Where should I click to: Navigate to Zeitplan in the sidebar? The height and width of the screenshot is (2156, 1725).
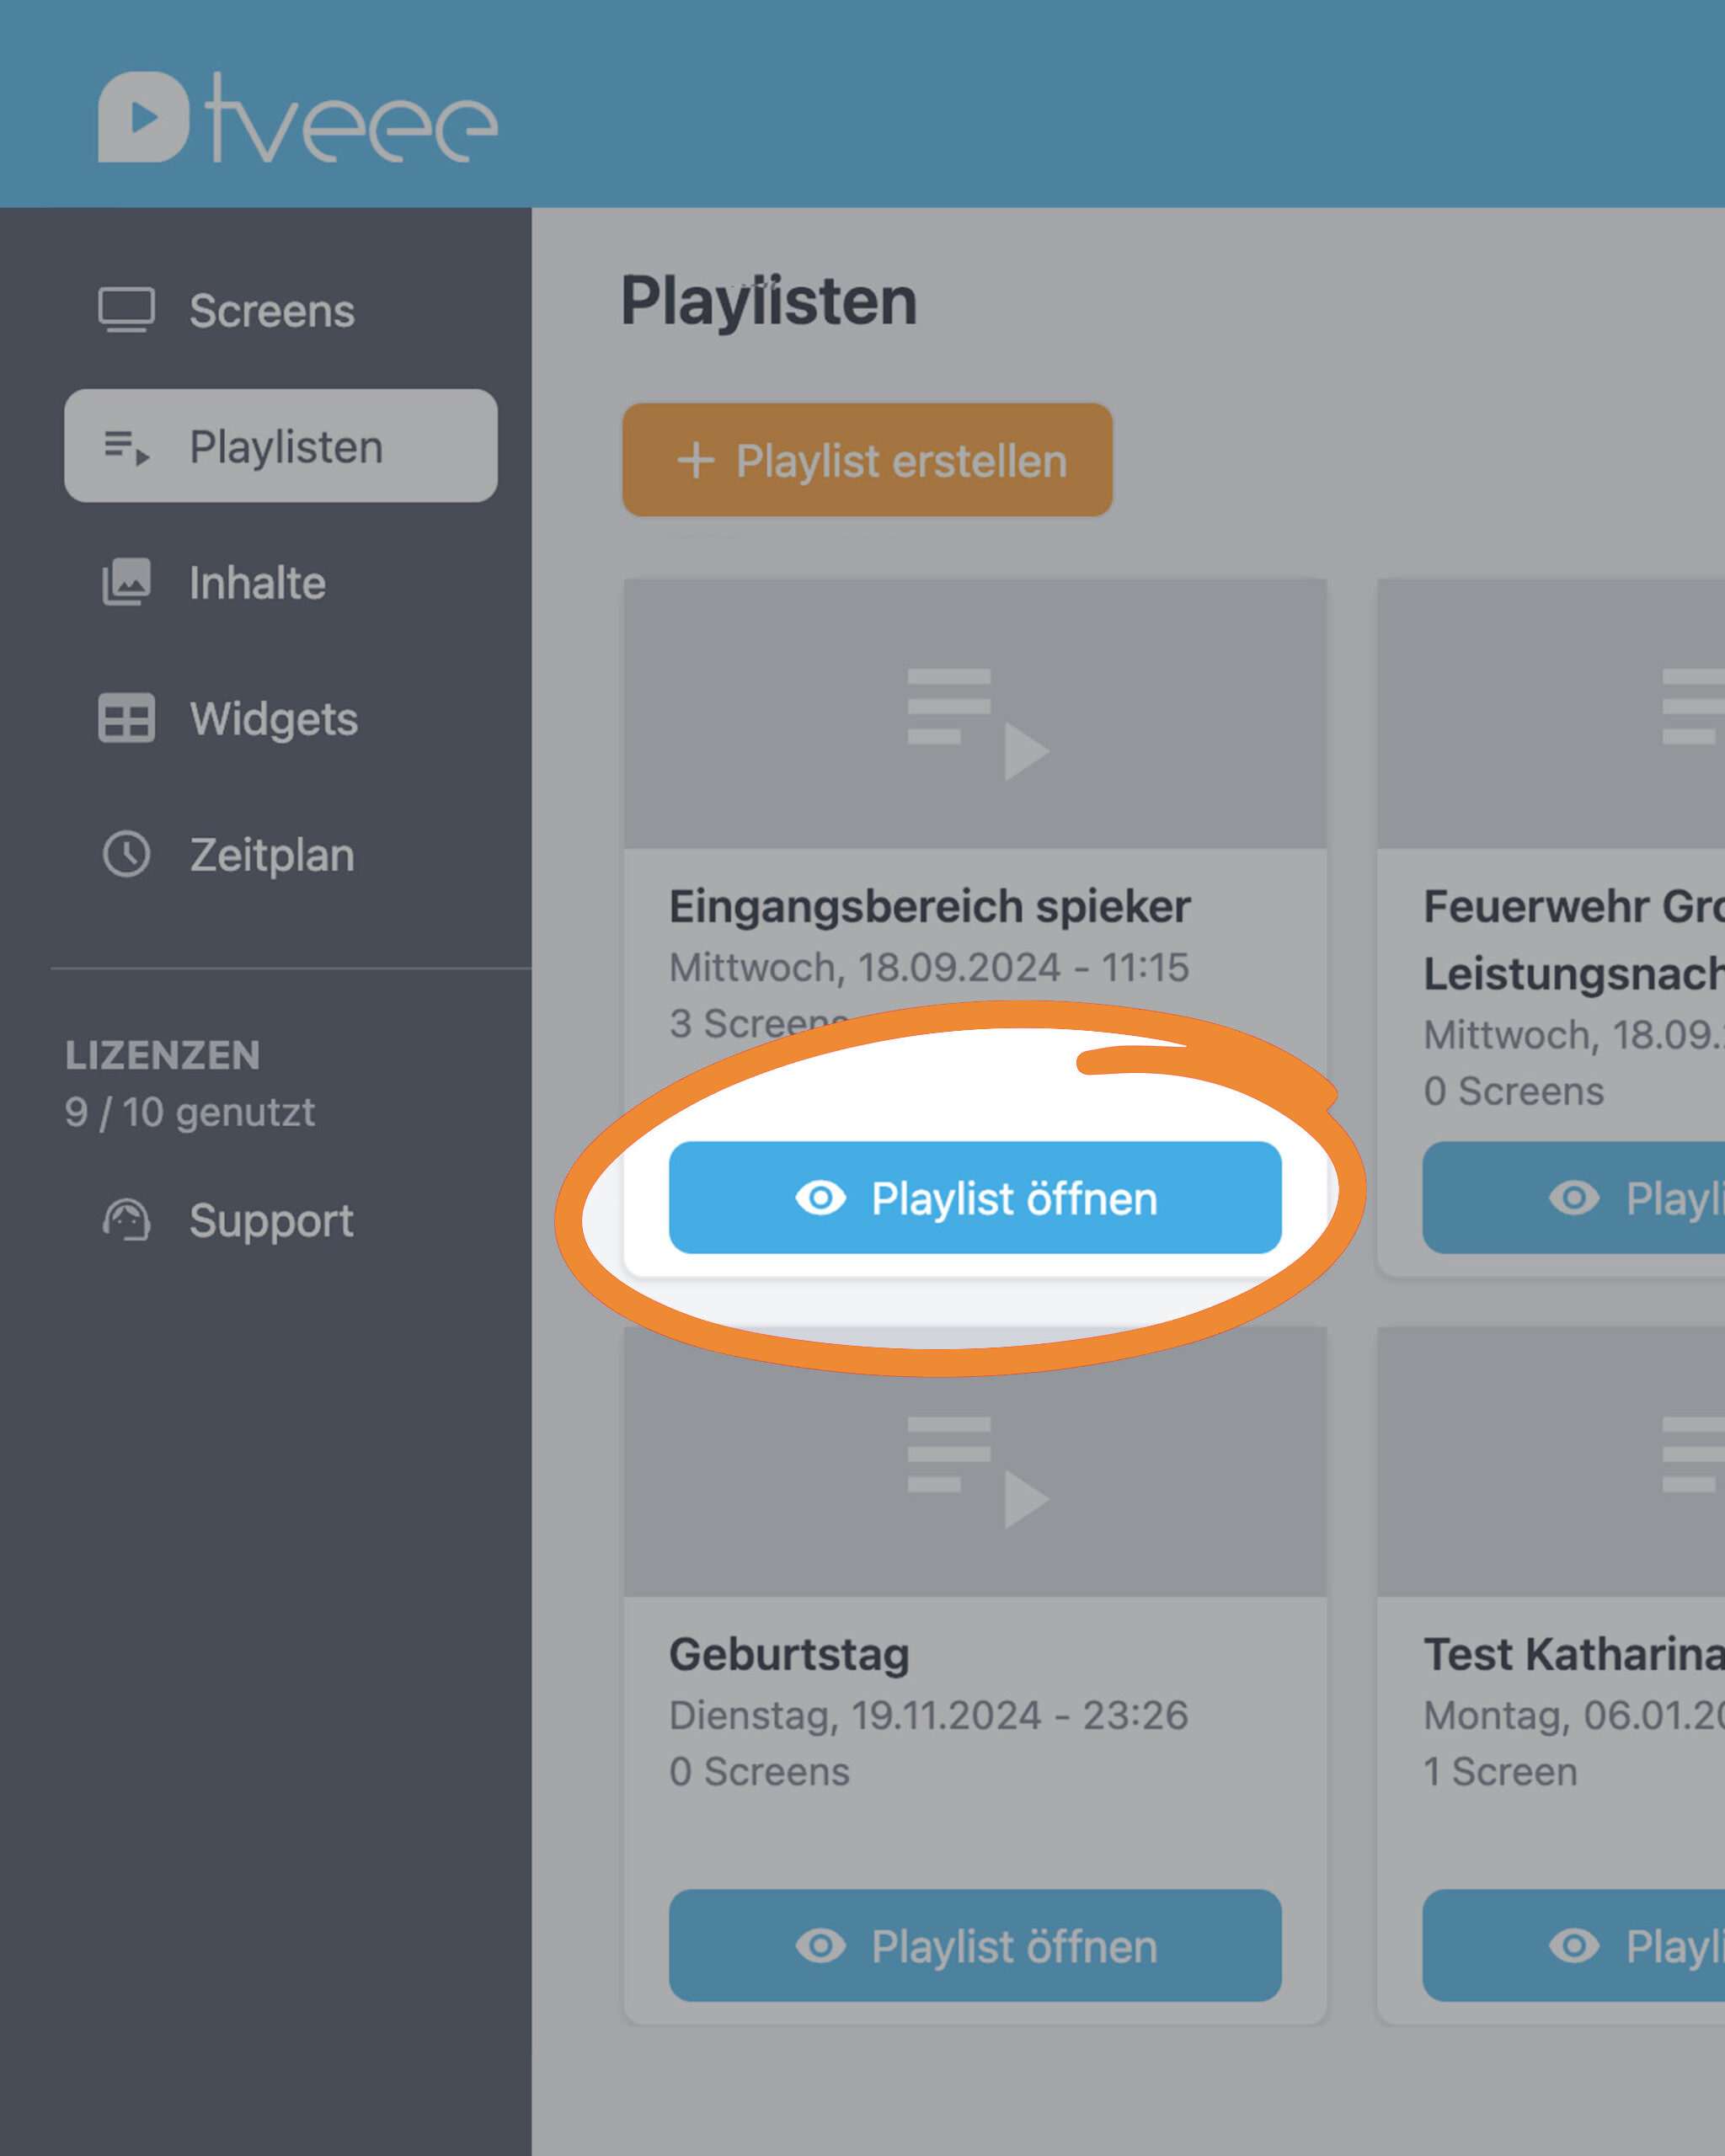point(272,854)
